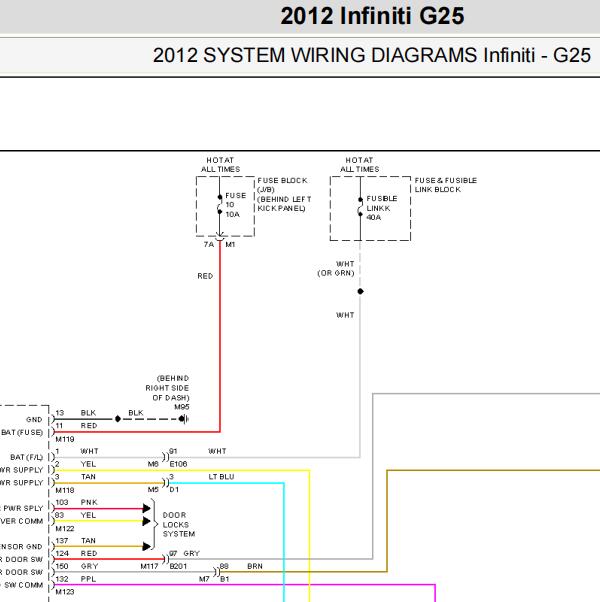
Task: Click the "M95" ground connector label
Action: tap(182, 407)
